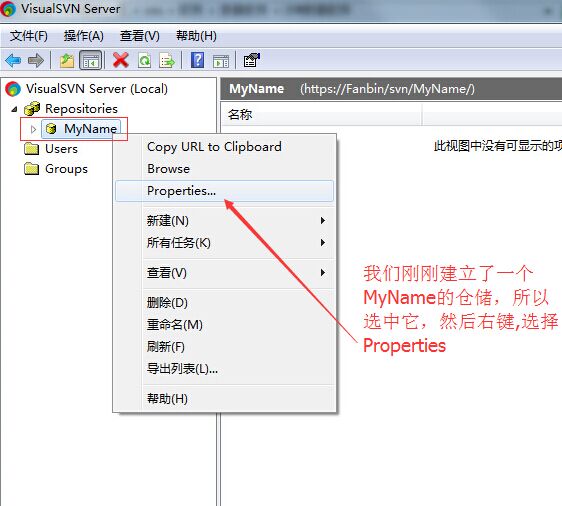Open the 文件(F) menu
The width and height of the screenshot is (562, 506).
click(29, 36)
